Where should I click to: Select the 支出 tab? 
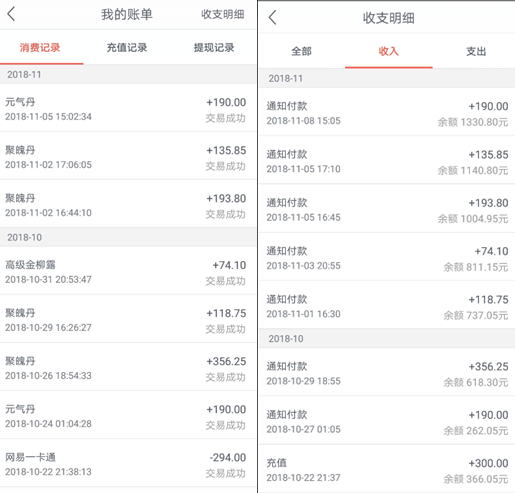[476, 51]
